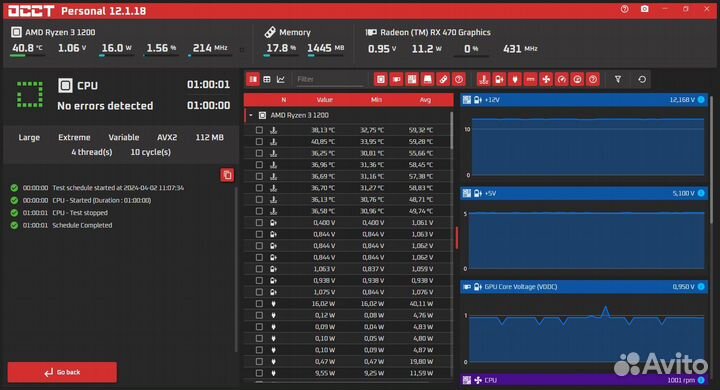
Task: Click the 'No errors detected' status text
Action: [x=105, y=106]
